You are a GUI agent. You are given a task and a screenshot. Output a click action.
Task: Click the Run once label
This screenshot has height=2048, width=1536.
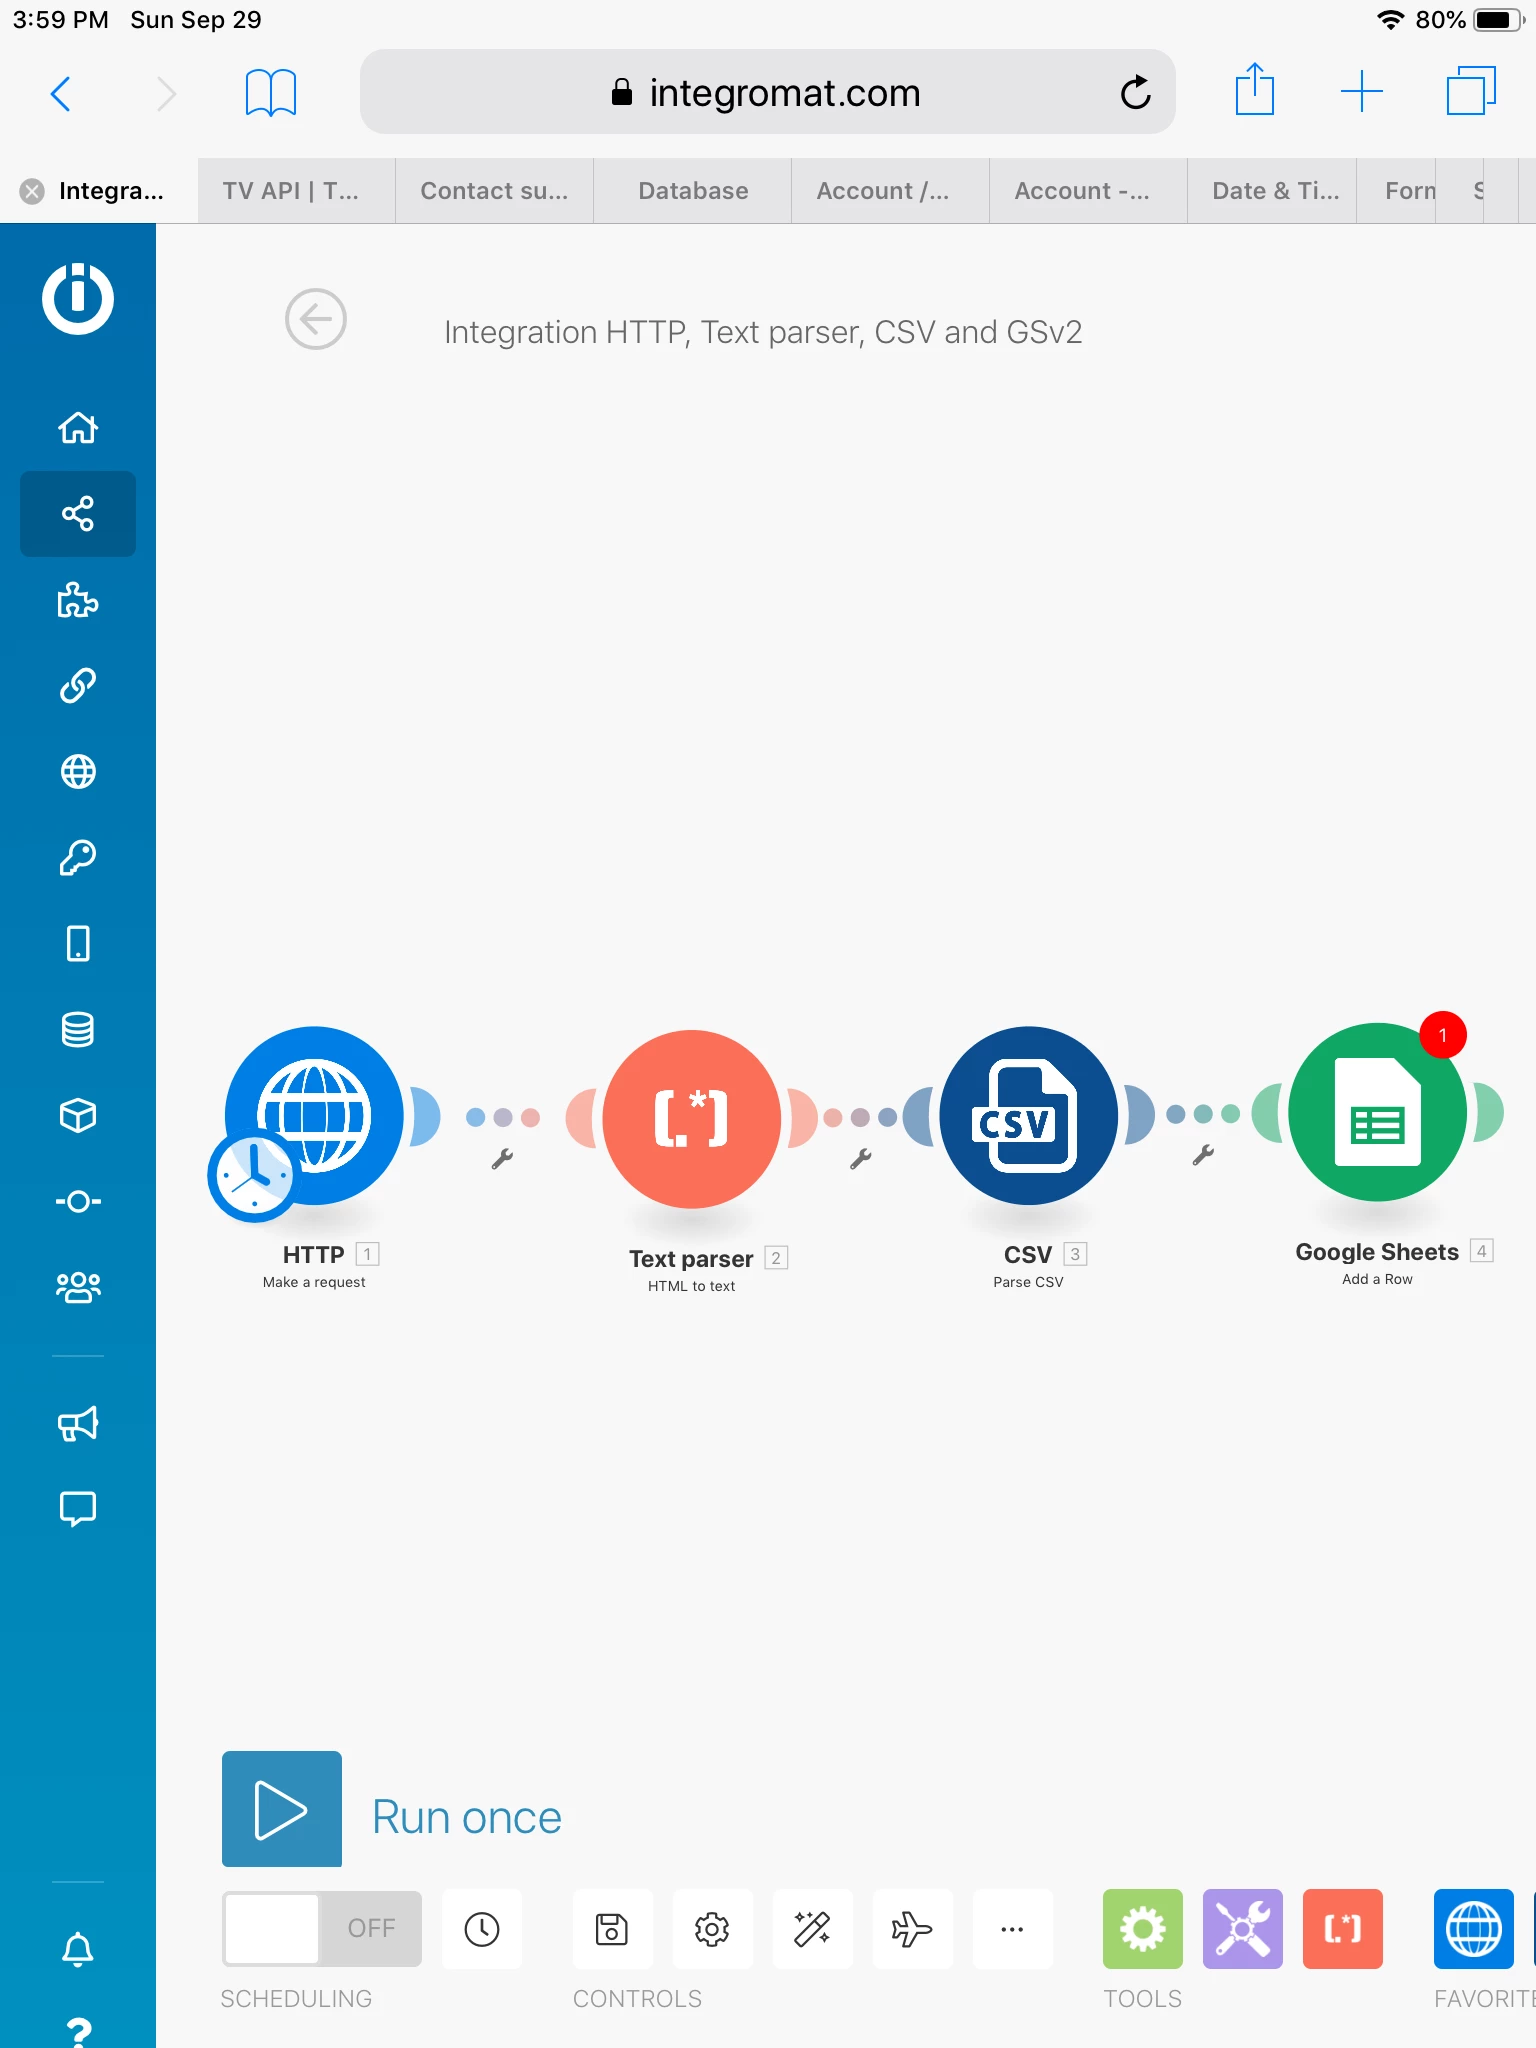tap(467, 1817)
